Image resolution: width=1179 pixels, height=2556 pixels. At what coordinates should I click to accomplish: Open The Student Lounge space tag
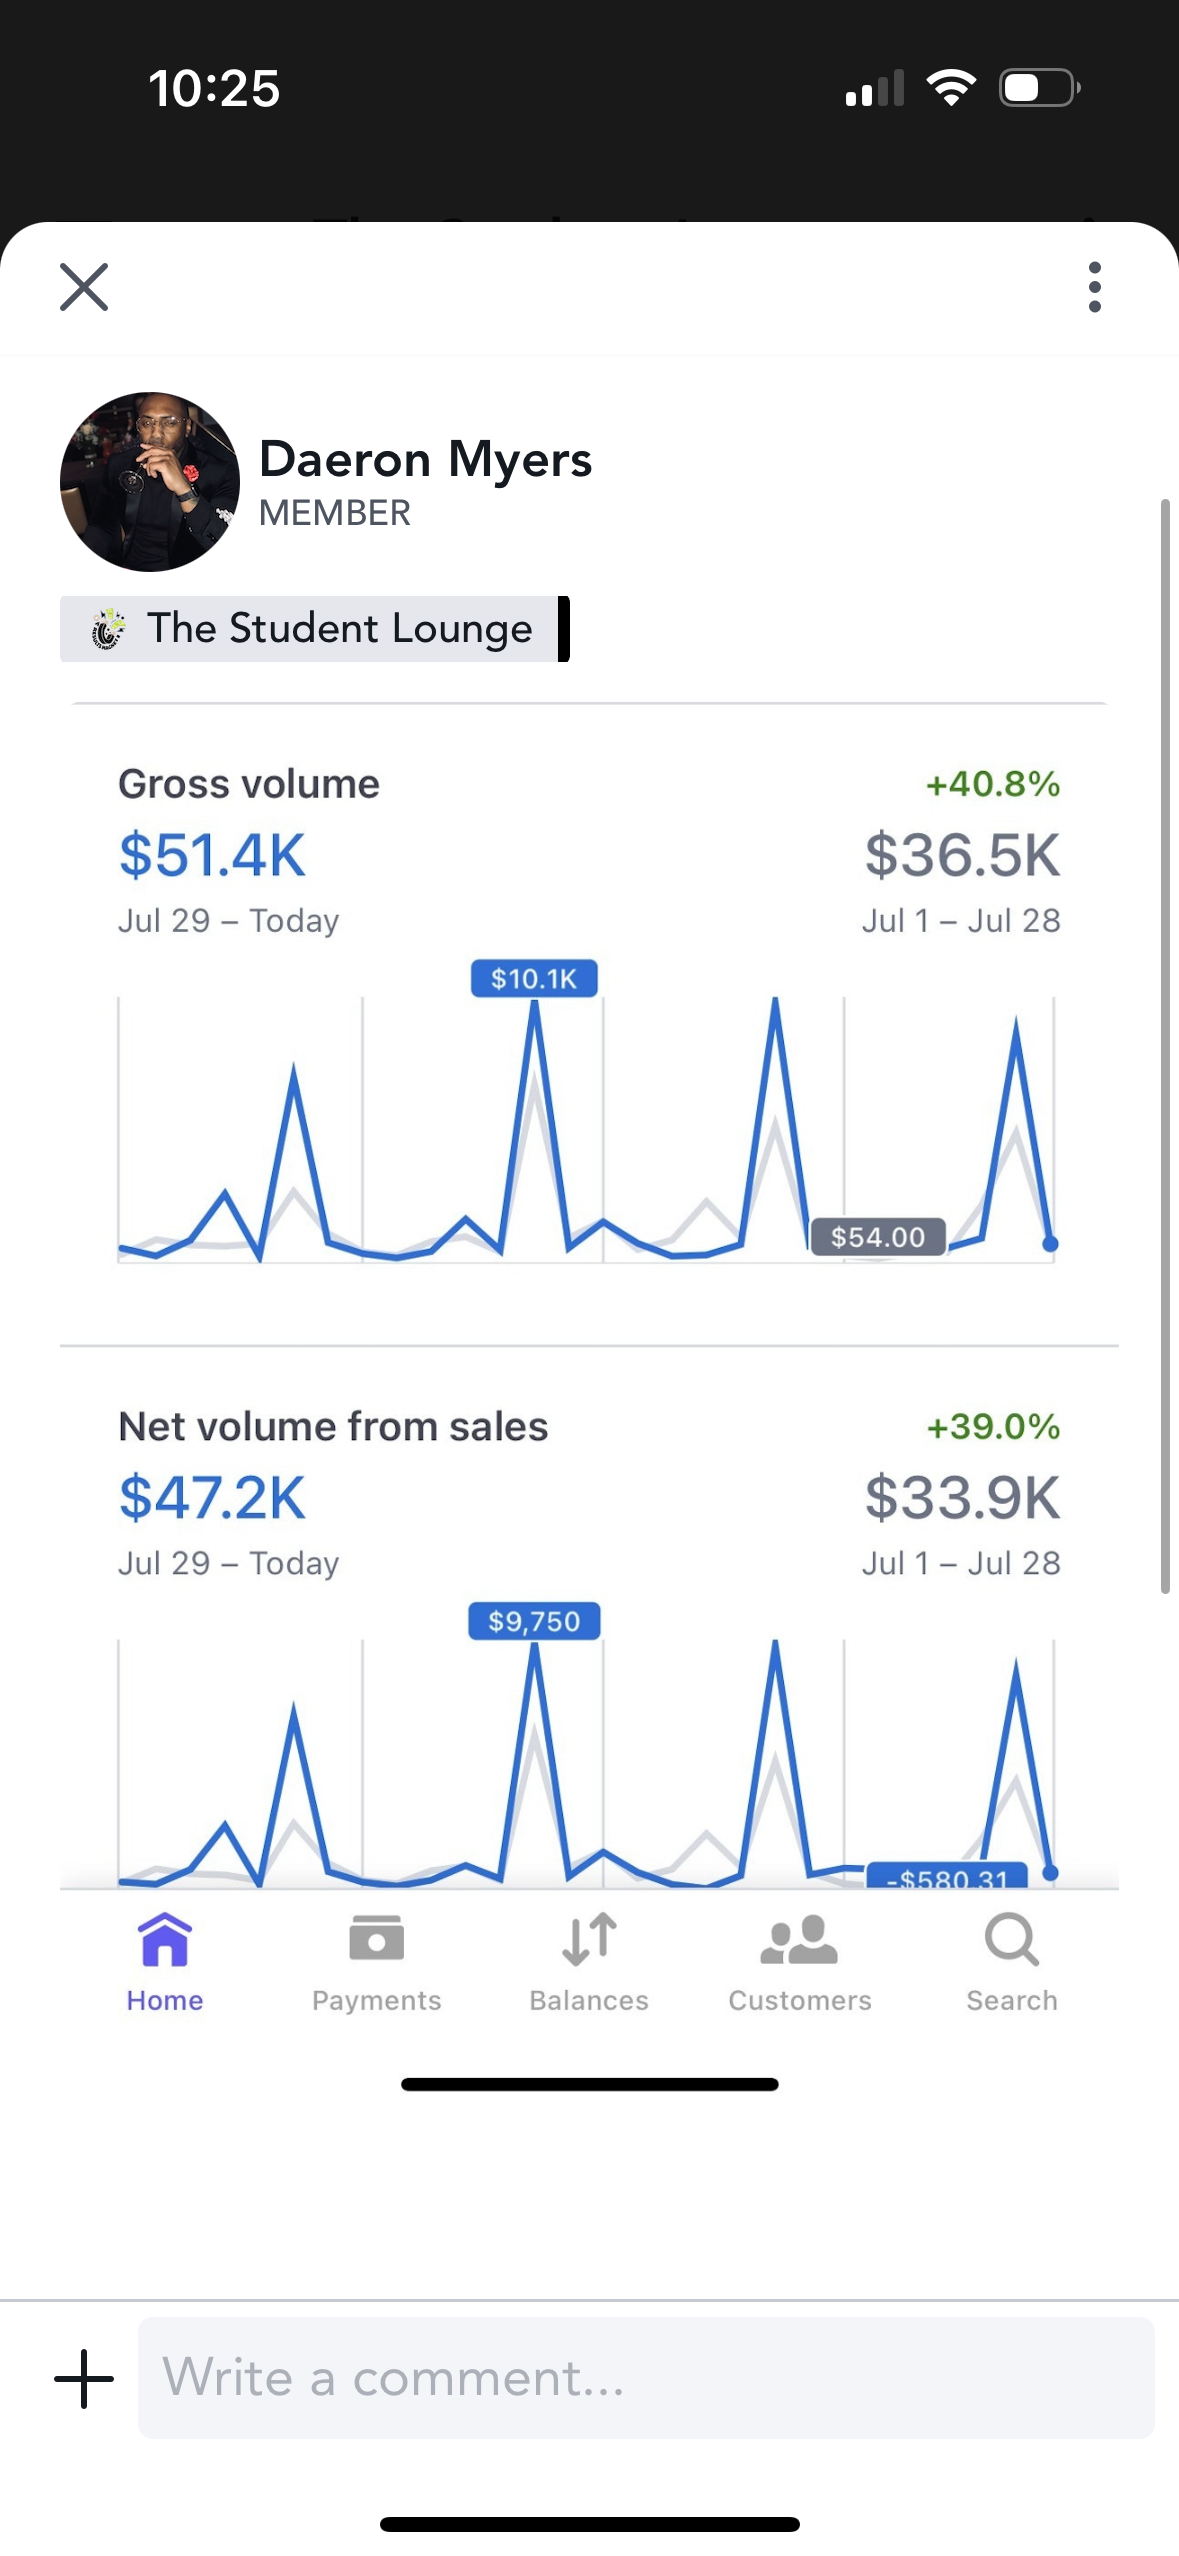(x=339, y=629)
